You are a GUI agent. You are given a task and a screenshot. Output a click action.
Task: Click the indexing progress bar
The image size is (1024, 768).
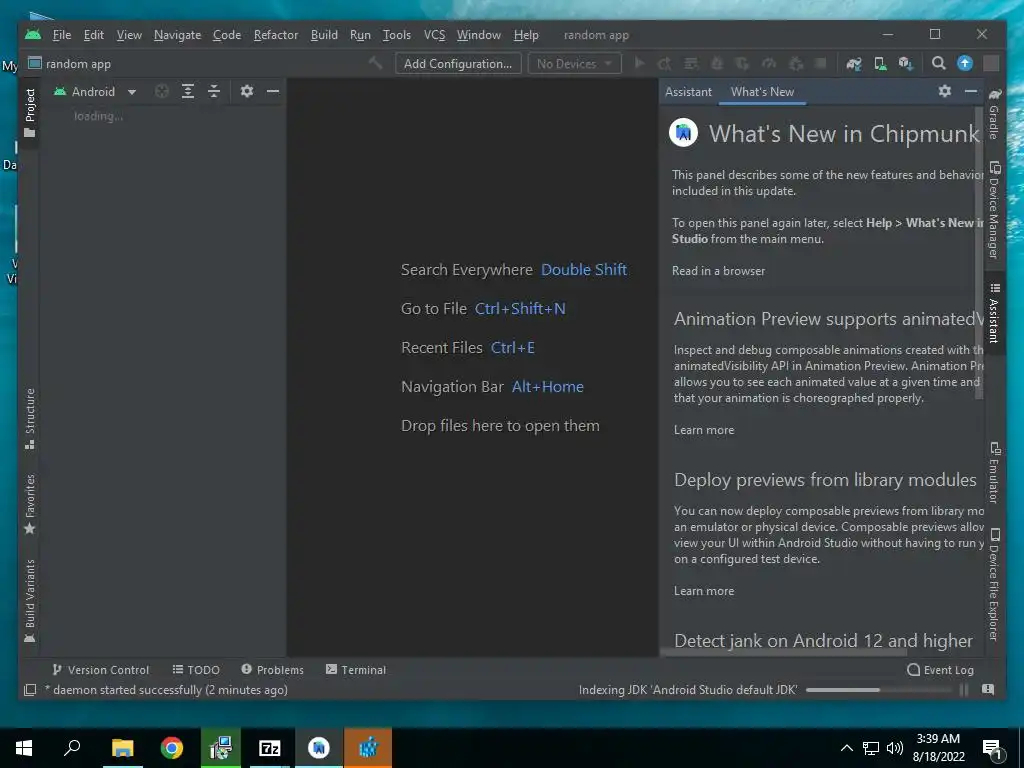click(878, 690)
